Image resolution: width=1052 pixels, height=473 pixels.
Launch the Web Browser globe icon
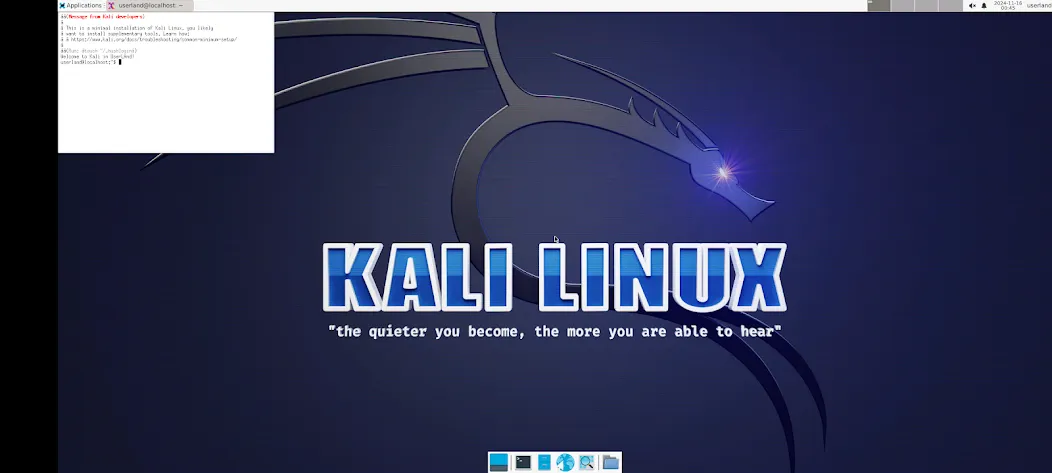[565, 462]
